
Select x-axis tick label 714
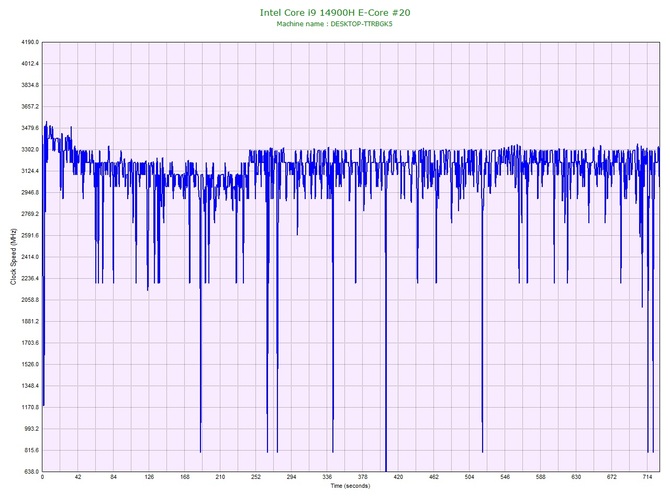(x=647, y=477)
